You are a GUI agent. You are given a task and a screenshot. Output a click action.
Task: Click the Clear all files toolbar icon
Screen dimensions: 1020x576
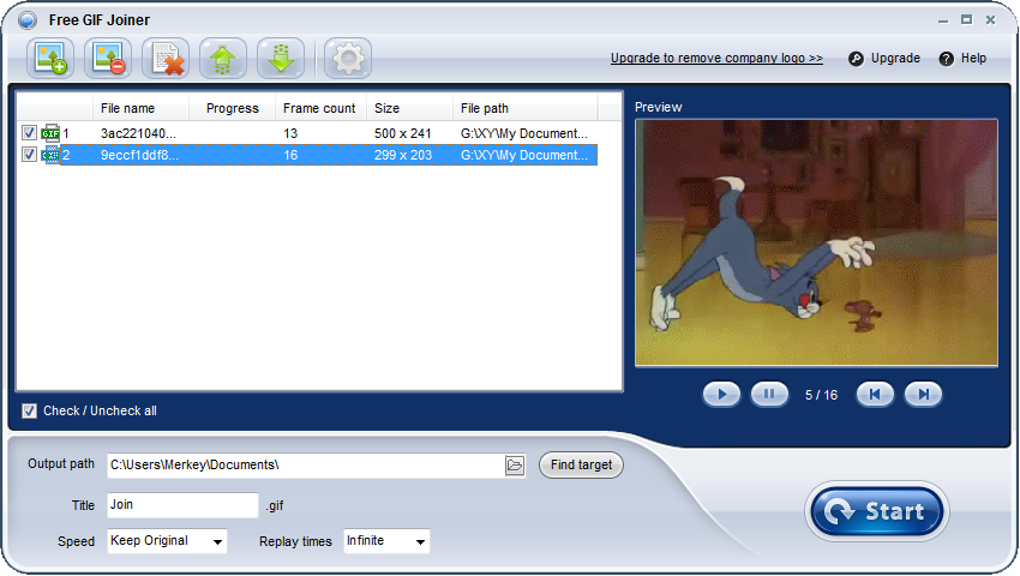[166, 59]
